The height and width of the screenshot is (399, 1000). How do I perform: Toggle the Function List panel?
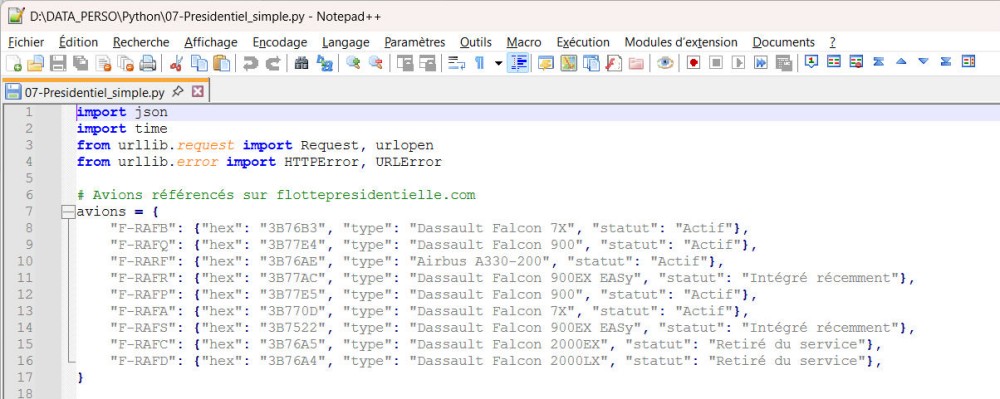(x=613, y=62)
